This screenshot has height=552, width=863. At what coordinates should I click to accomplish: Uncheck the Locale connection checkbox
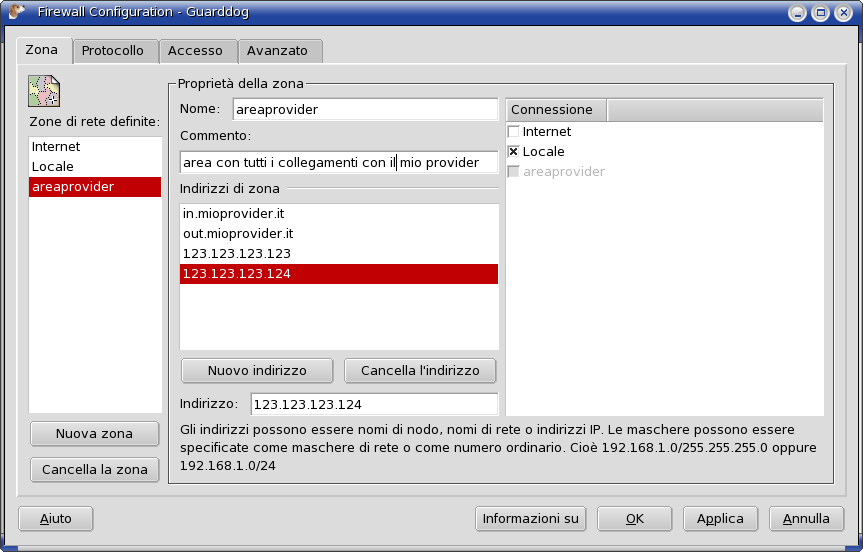click(x=514, y=152)
